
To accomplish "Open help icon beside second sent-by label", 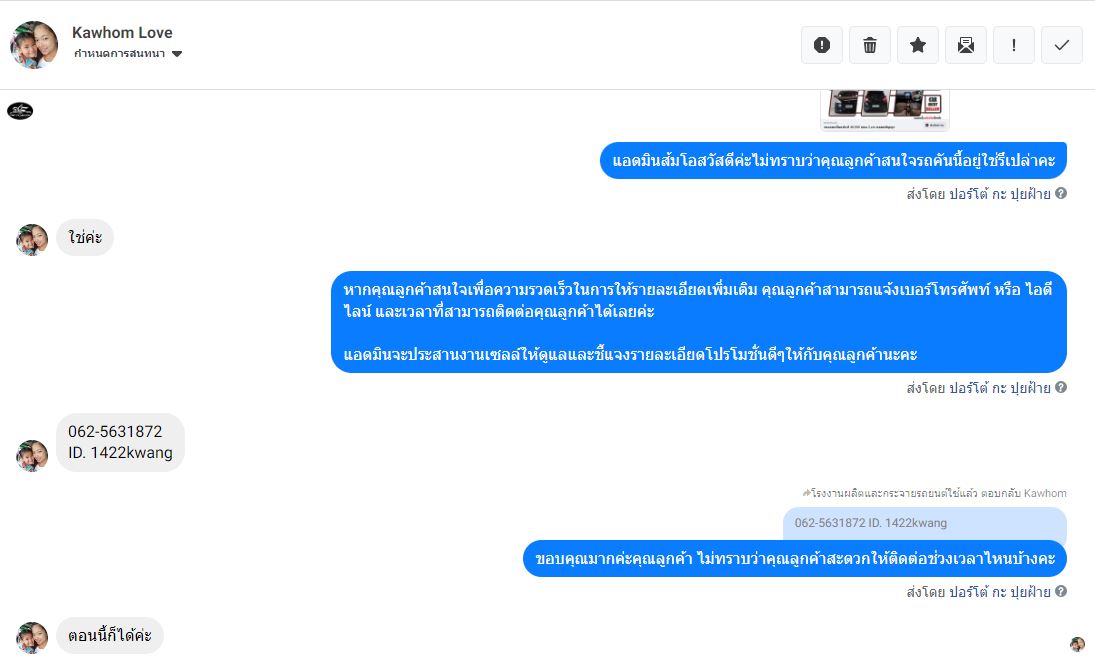I will click(1061, 387).
